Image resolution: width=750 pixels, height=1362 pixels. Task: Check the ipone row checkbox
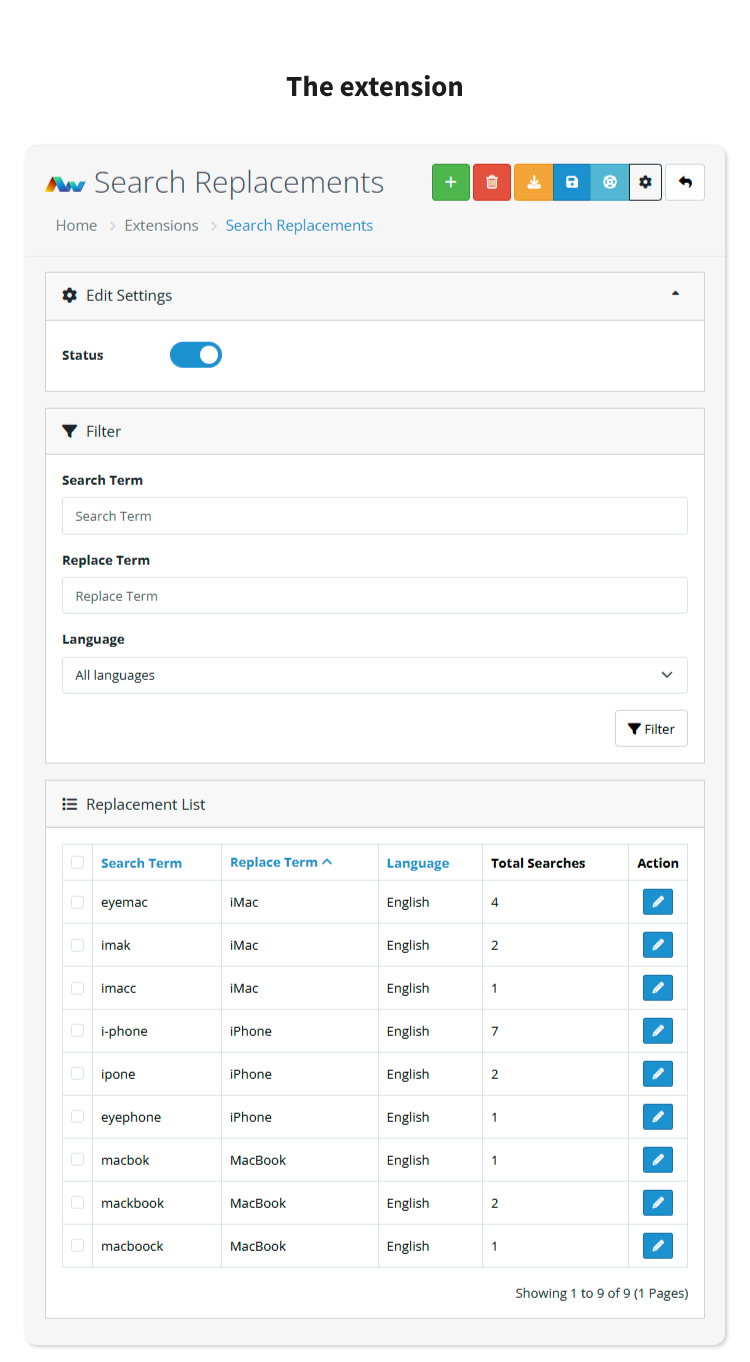pos(77,1074)
